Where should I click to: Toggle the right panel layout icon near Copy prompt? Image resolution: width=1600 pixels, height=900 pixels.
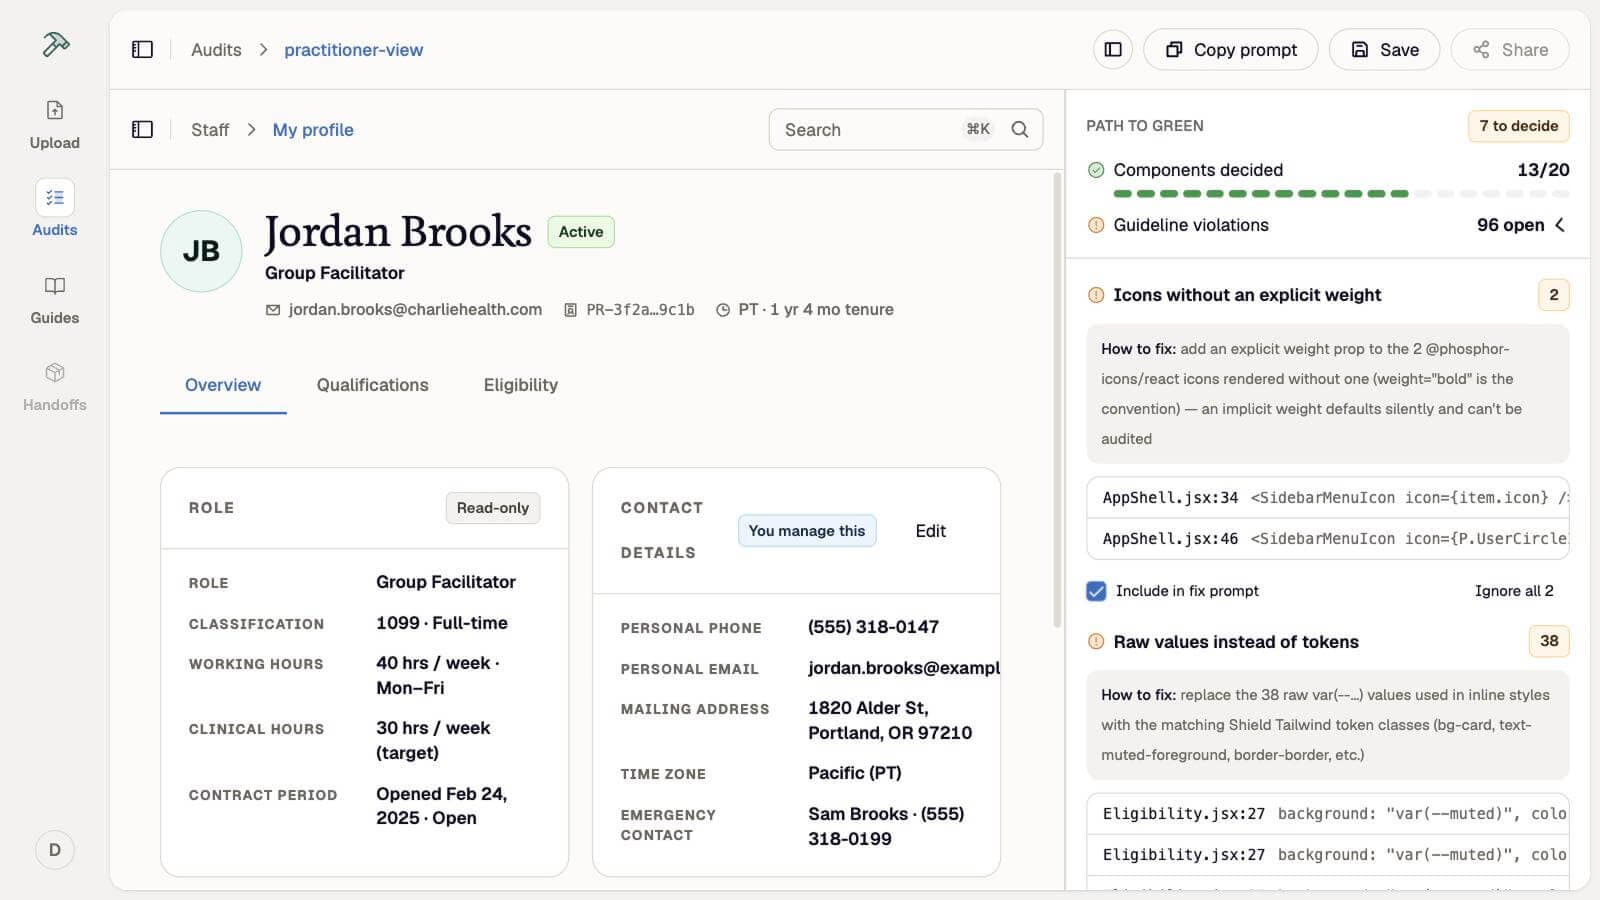(1113, 50)
